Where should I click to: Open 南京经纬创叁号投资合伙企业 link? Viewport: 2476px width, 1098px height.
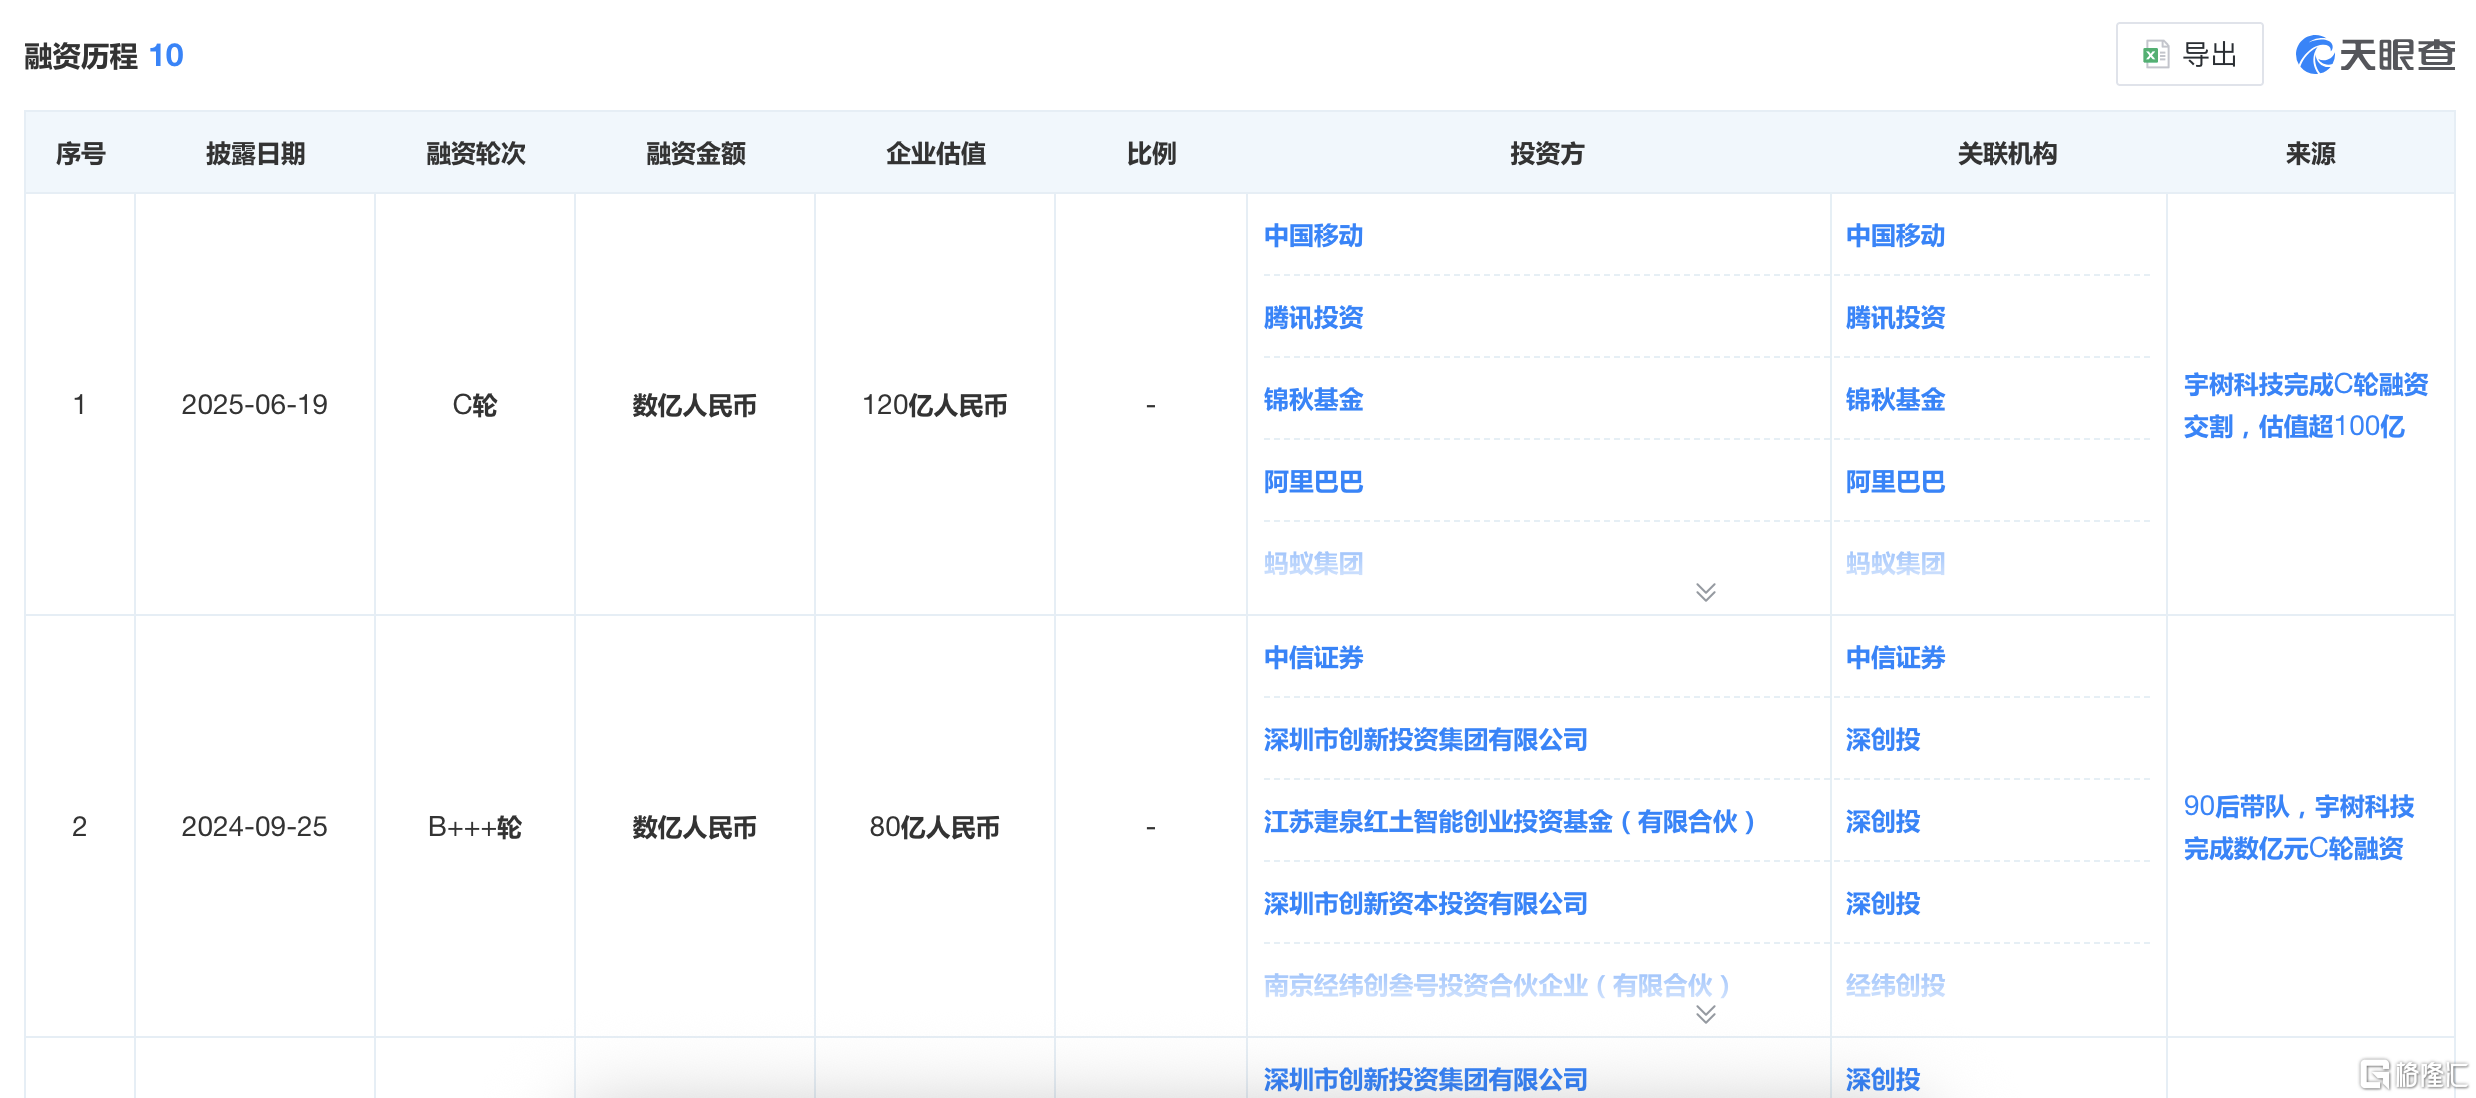(1497, 986)
